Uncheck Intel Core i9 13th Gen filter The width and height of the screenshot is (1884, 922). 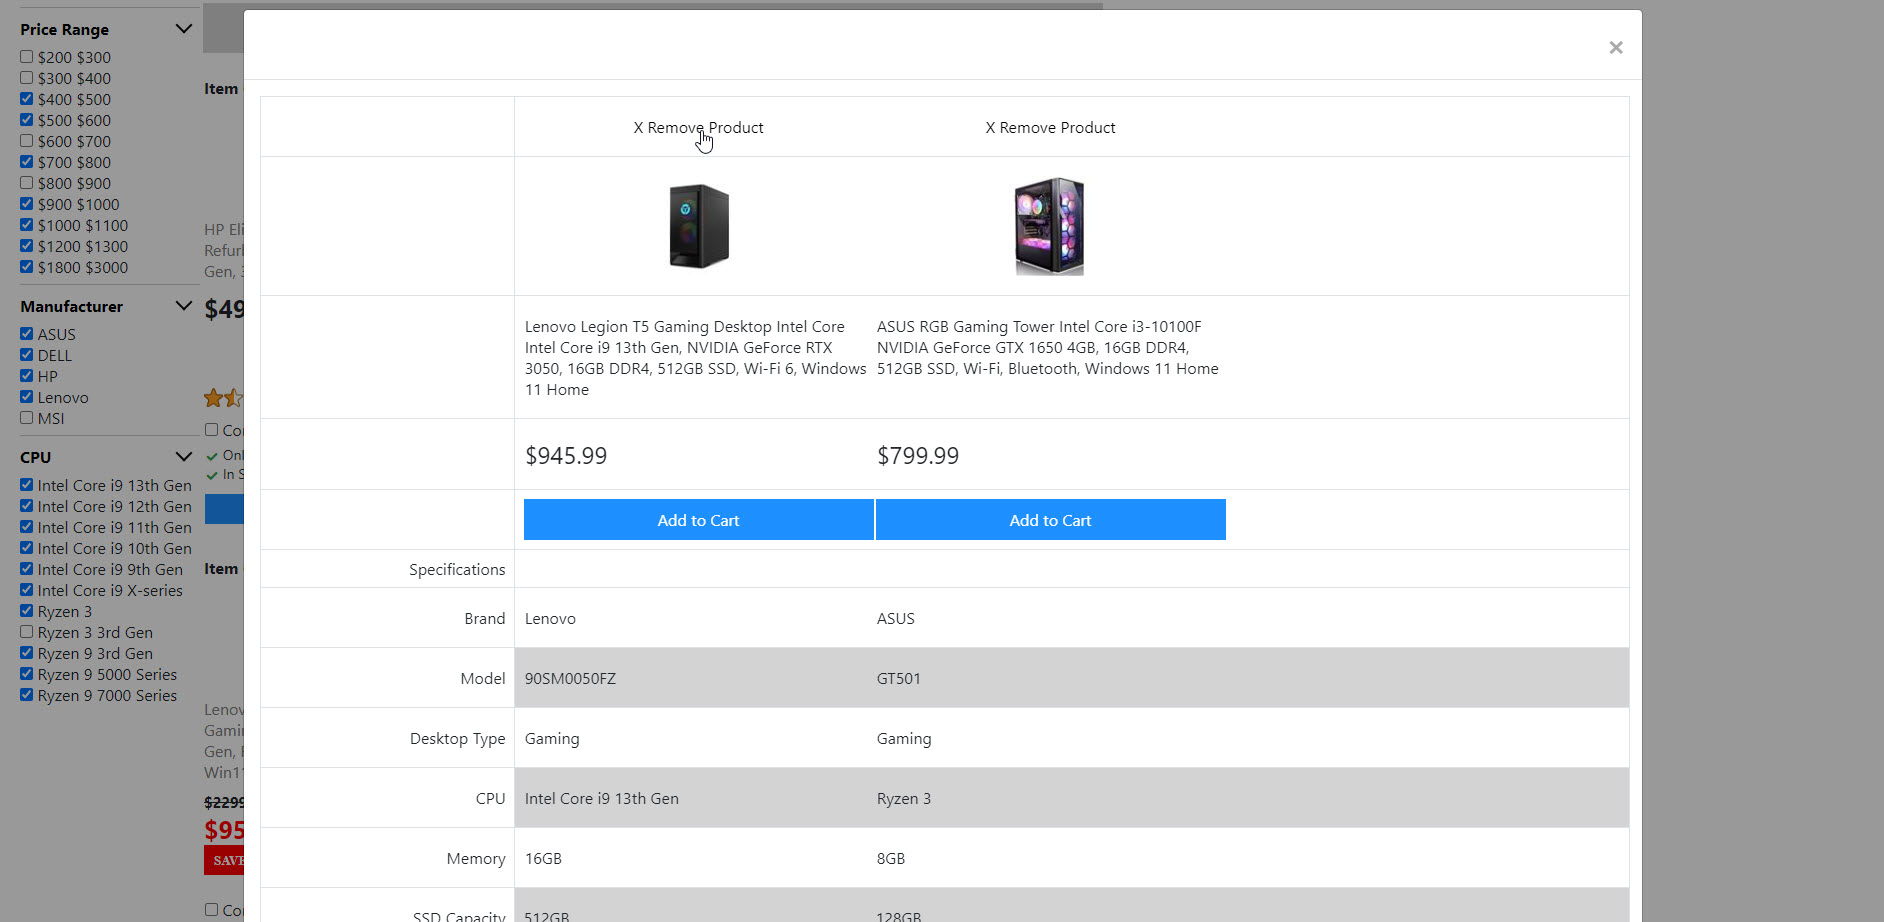tap(27, 485)
